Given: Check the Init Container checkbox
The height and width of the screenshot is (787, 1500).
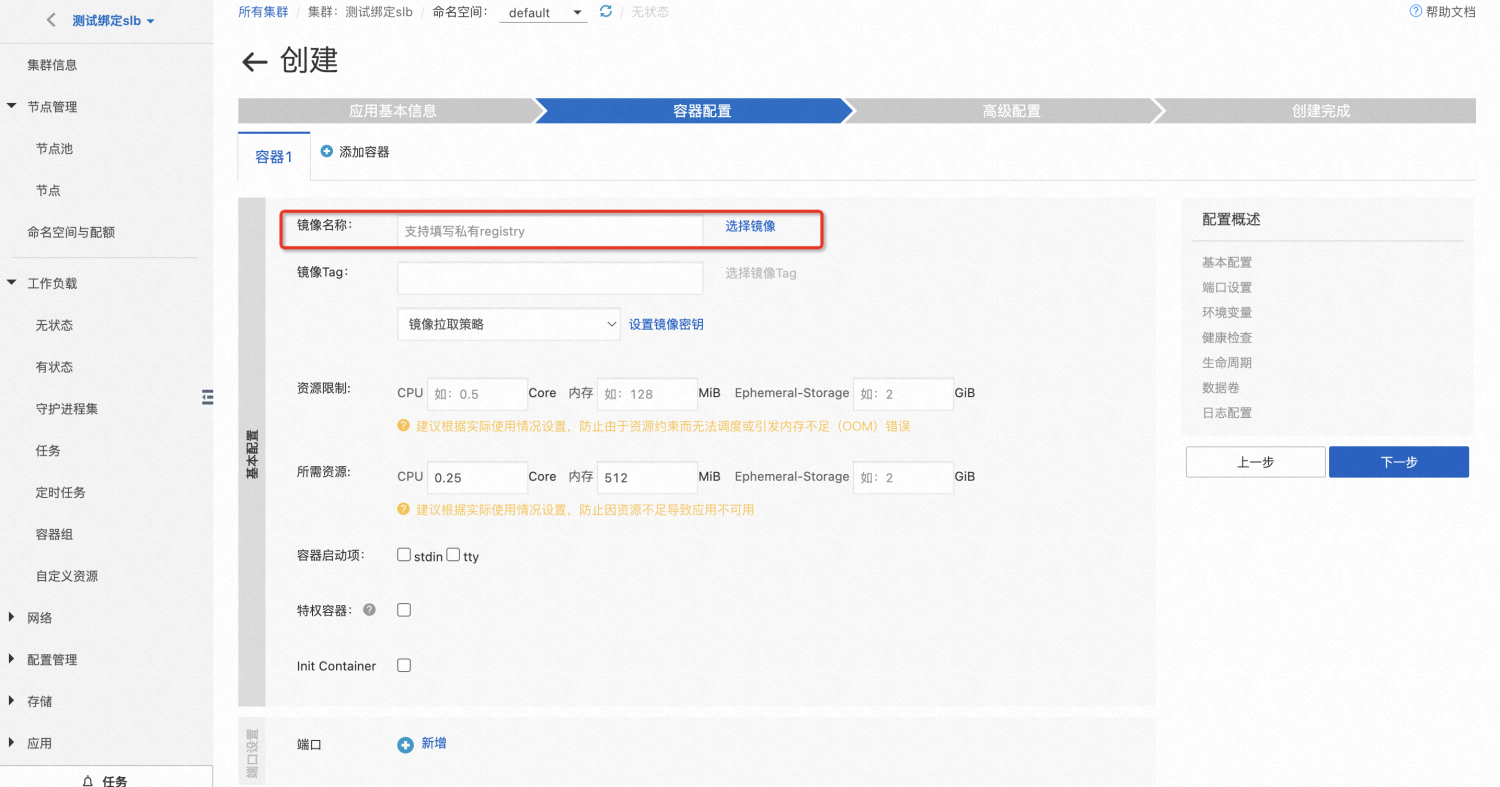Looking at the screenshot, I should (404, 665).
